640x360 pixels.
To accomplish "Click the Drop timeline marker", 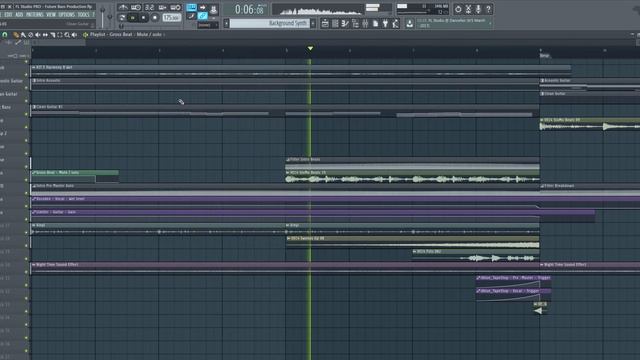I will click(545, 56).
